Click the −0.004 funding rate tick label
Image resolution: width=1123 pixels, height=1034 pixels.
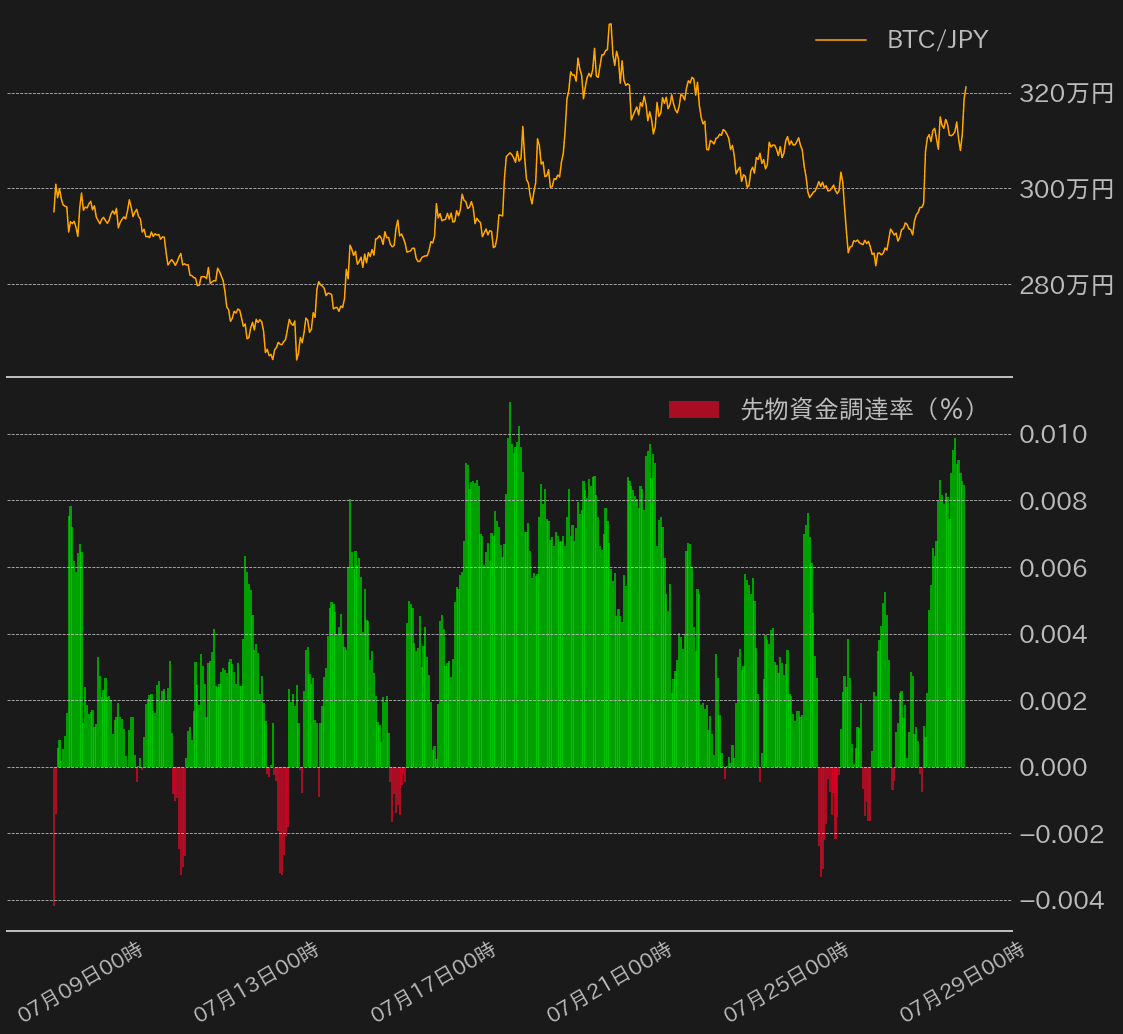(x=1061, y=901)
